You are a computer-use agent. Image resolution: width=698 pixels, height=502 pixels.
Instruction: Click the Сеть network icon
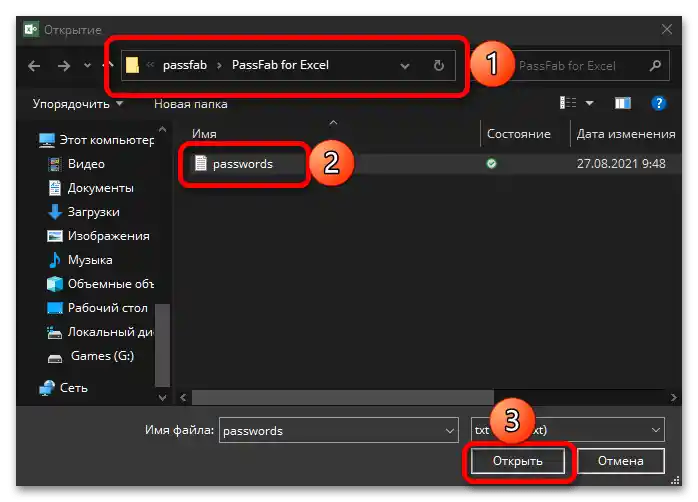(x=46, y=388)
